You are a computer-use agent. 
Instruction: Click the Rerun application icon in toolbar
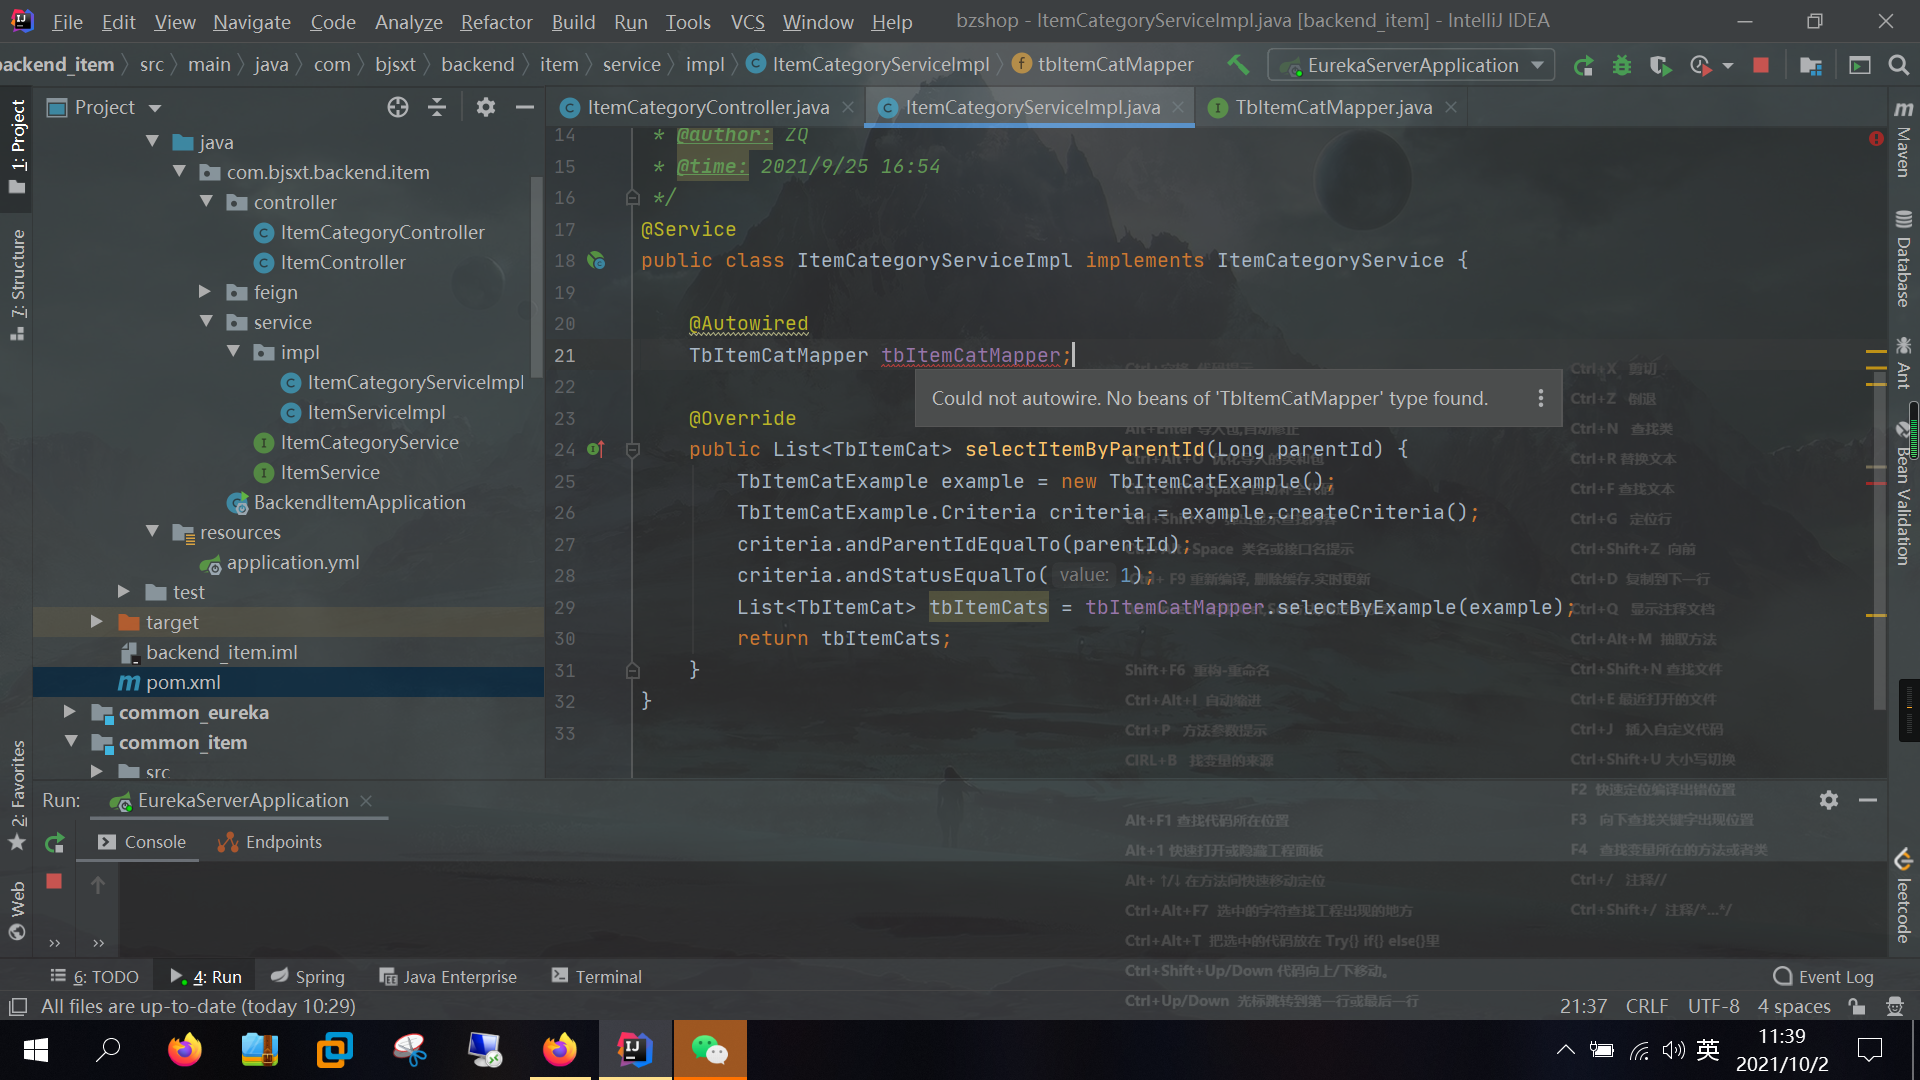pyautogui.click(x=1583, y=66)
